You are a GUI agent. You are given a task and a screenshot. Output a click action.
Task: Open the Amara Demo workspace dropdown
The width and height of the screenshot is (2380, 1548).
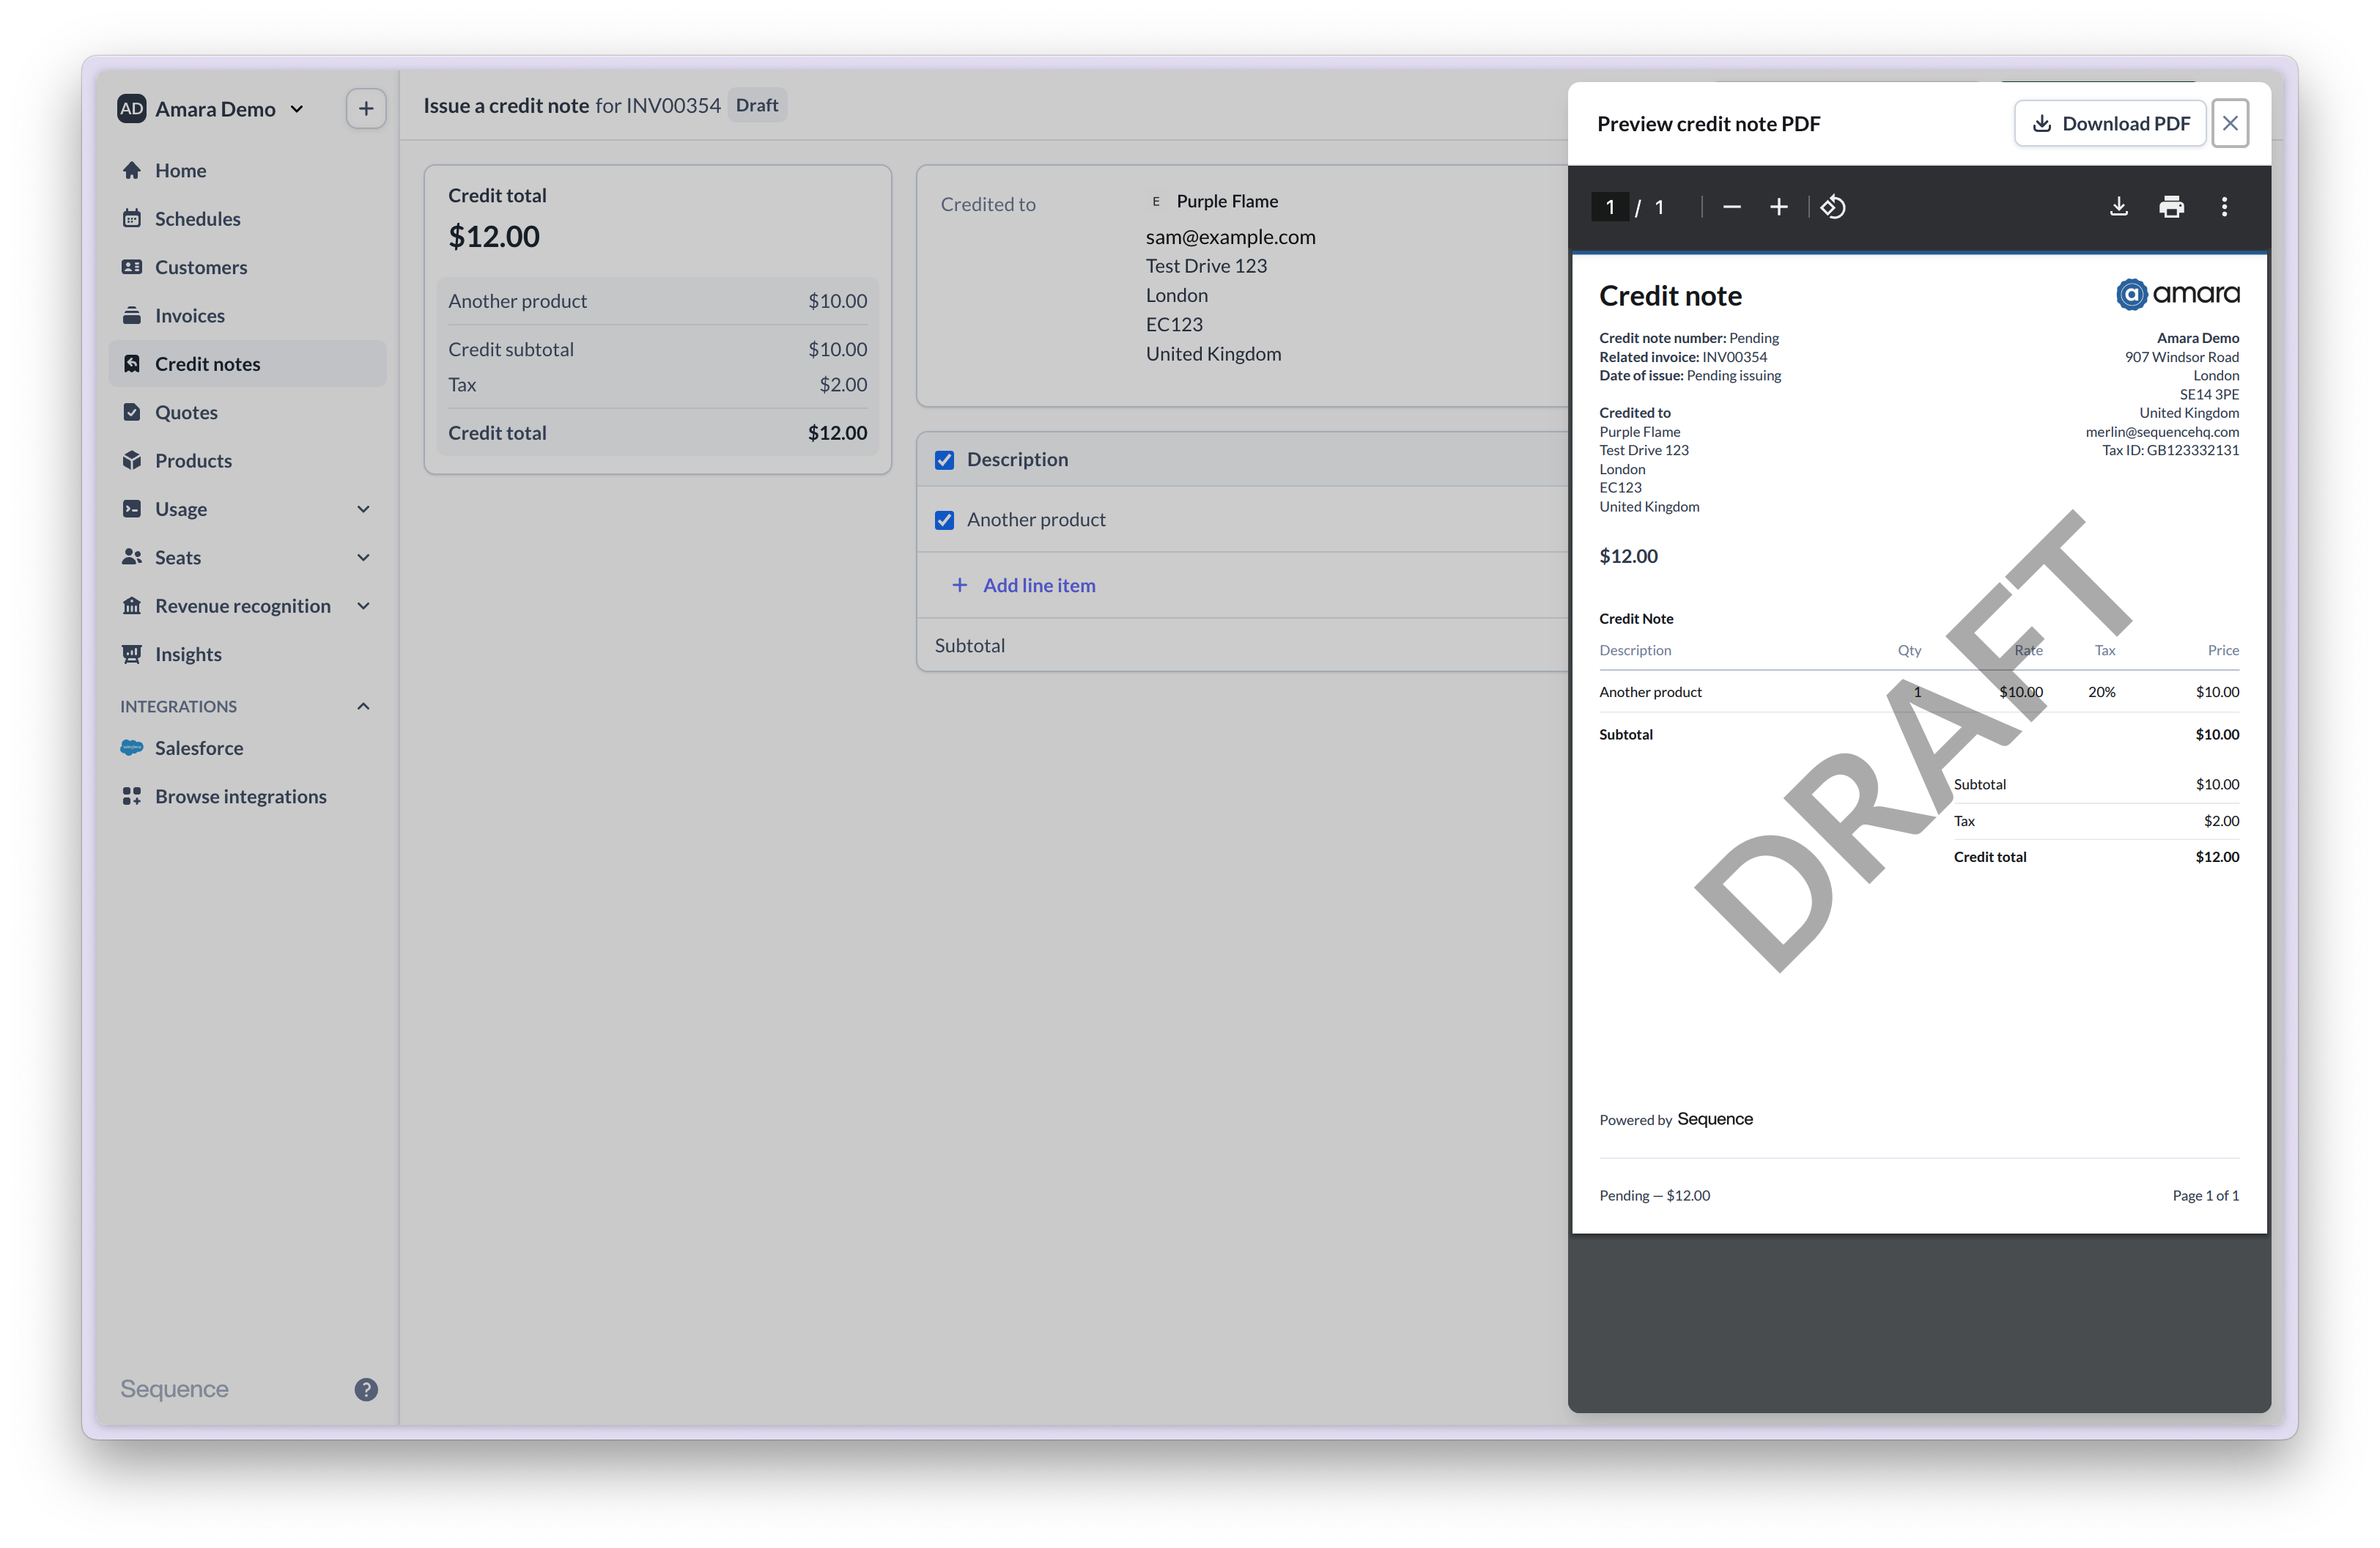(x=212, y=109)
